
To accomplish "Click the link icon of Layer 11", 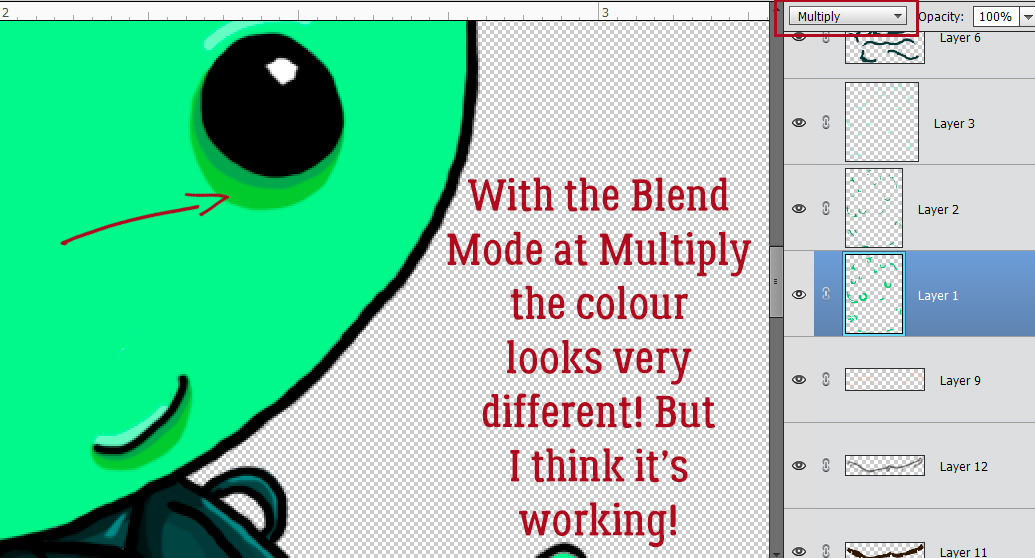I will pos(826,551).
